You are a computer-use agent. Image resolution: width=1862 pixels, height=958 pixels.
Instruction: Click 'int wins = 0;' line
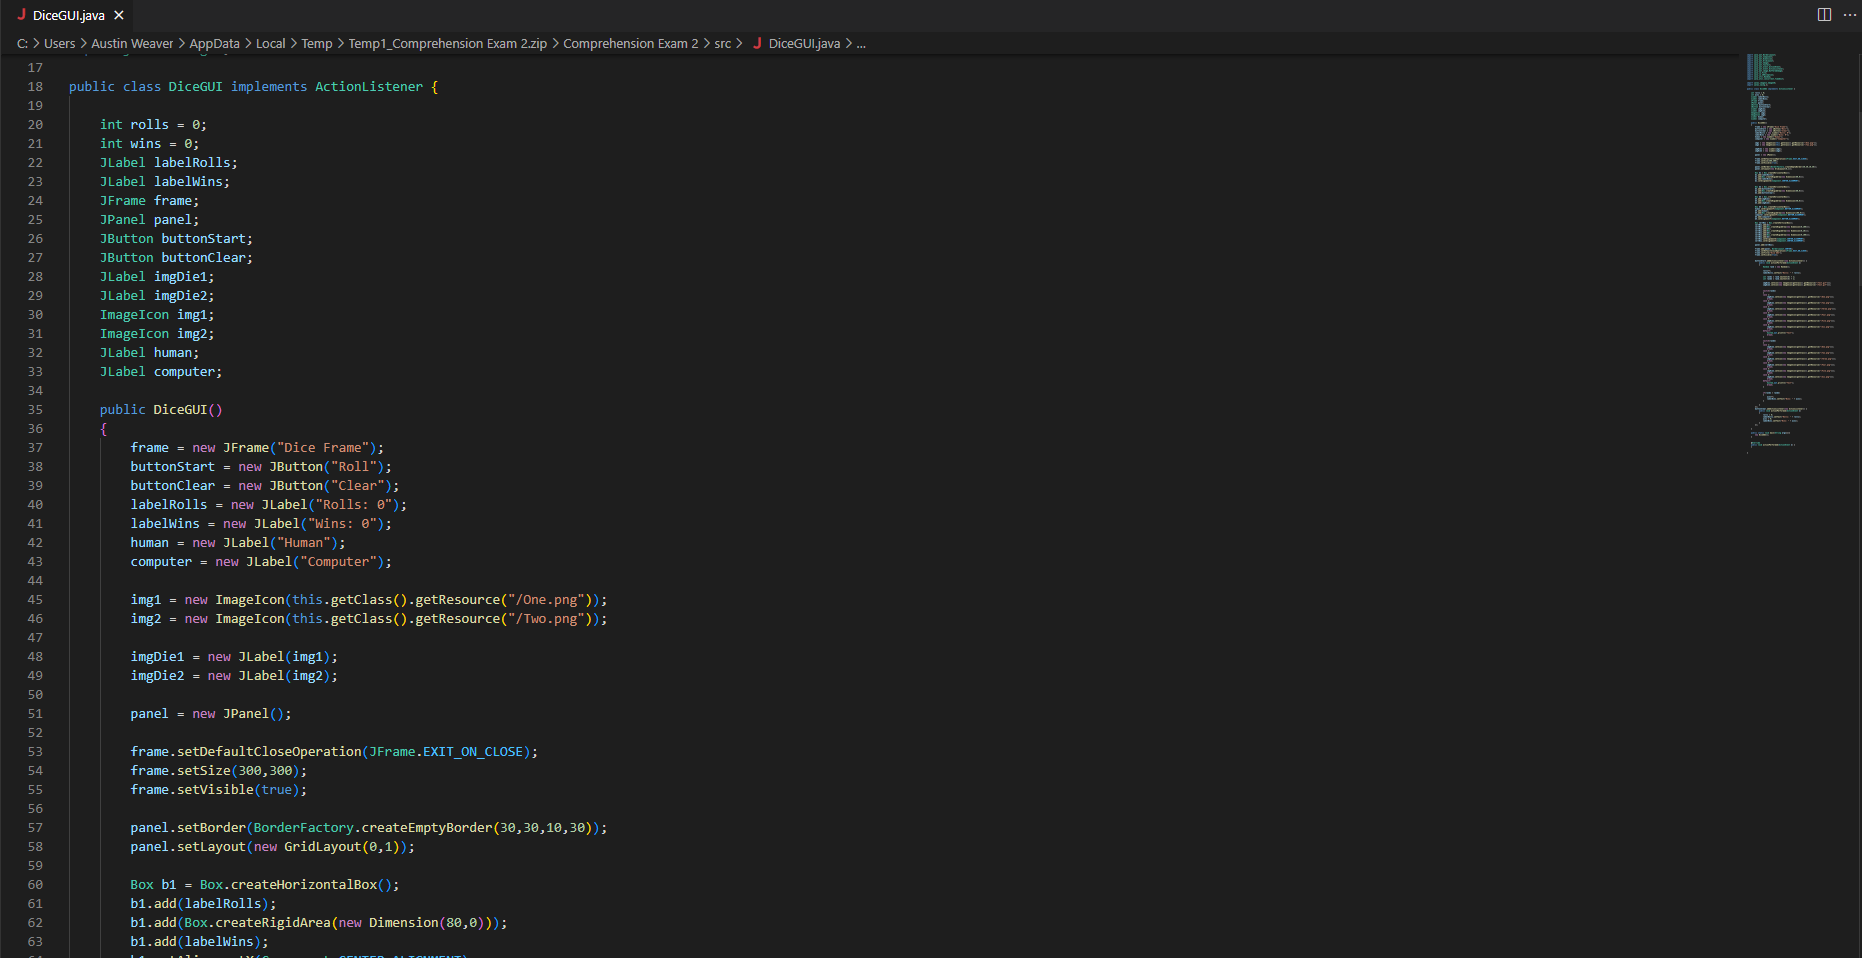149,144
